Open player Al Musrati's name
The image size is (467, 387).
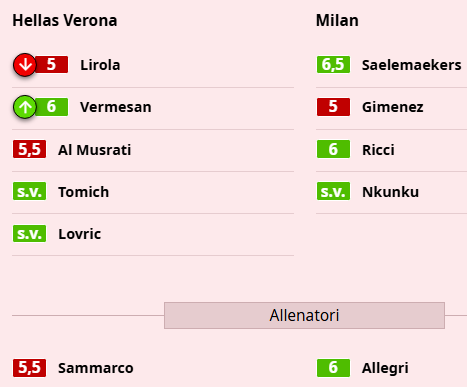pyautogui.click(x=95, y=150)
